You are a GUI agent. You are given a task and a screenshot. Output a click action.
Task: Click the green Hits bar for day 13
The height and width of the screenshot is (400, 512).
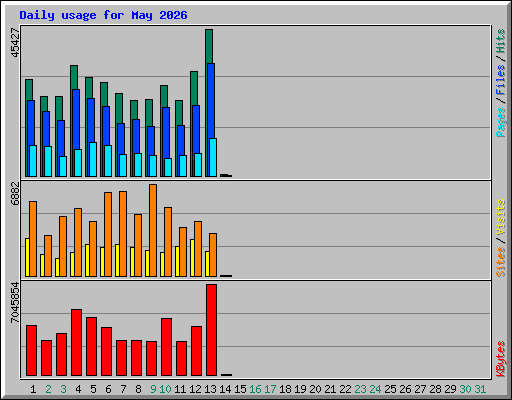[x=209, y=46]
